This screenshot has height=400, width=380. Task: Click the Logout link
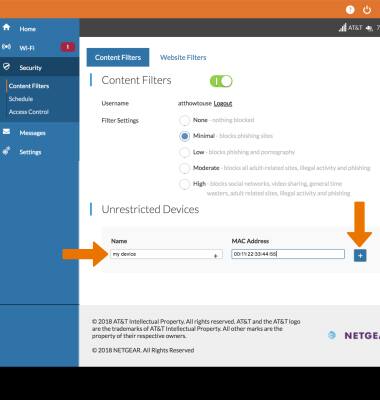[x=223, y=103]
